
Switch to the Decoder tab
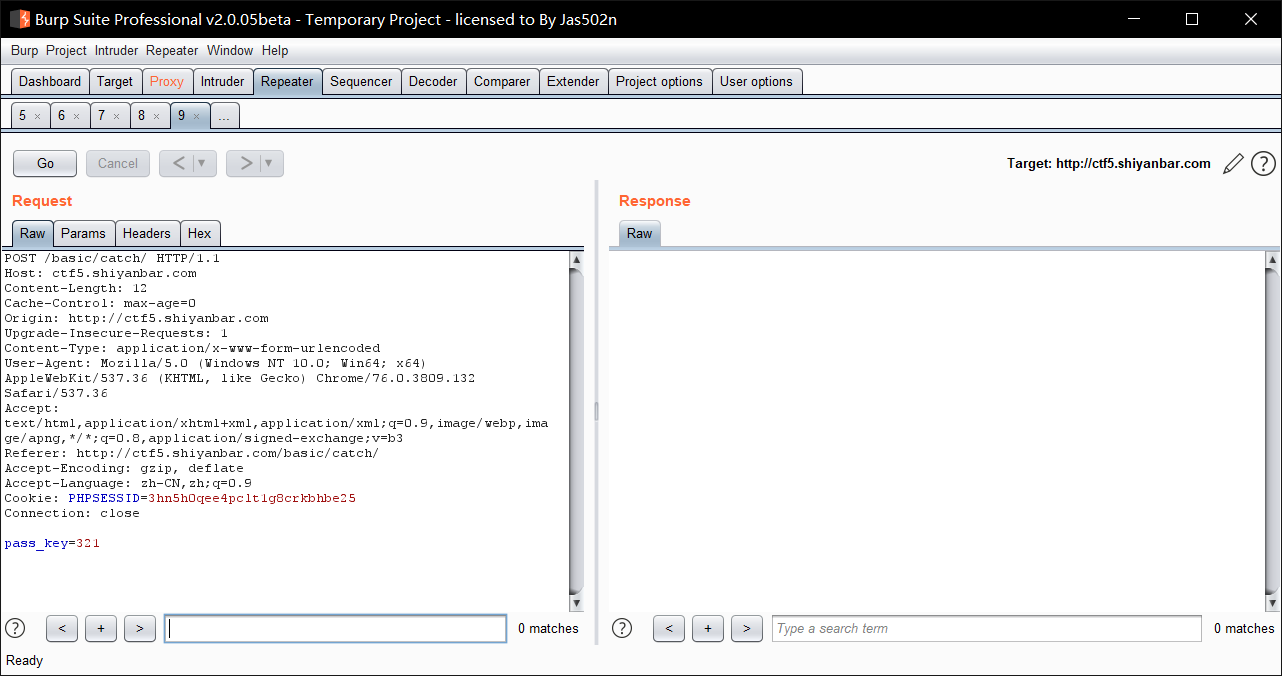click(433, 82)
